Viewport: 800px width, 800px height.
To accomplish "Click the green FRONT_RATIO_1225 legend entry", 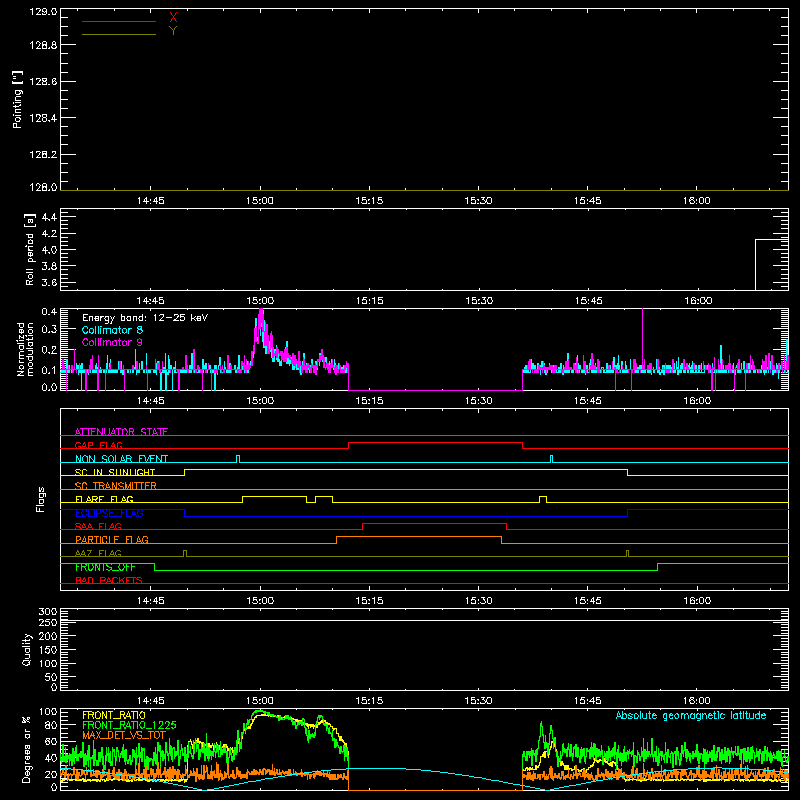I will (x=130, y=725).
